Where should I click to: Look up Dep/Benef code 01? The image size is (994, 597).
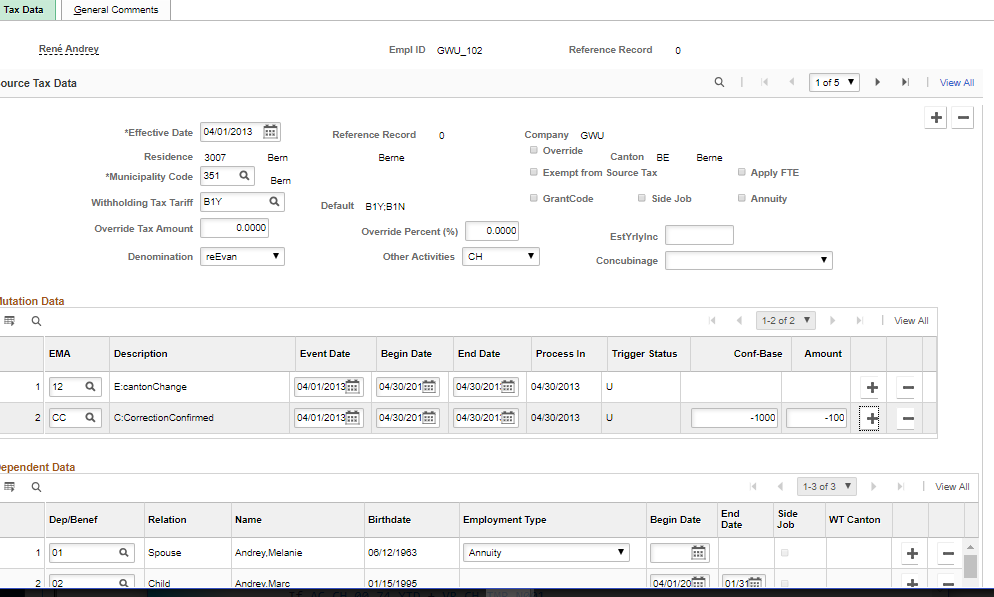tap(124, 553)
